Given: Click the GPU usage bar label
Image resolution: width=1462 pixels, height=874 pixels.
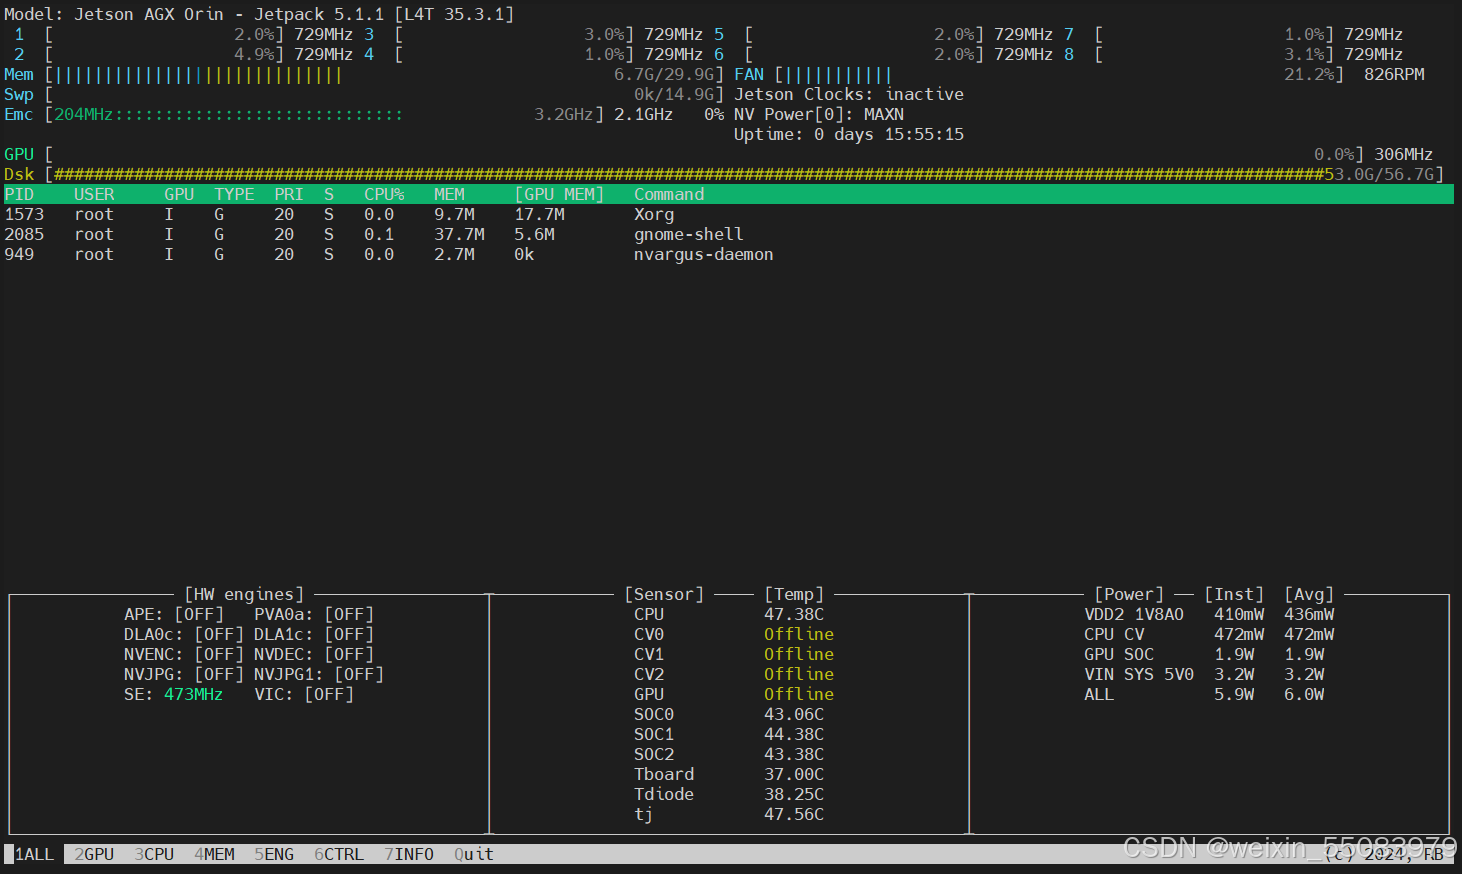Looking at the screenshot, I should click(x=19, y=154).
